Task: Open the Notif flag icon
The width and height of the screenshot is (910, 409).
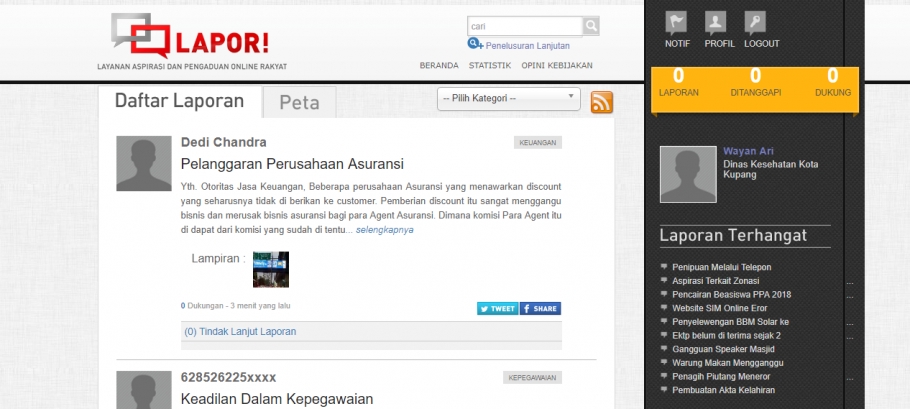Action: [x=677, y=23]
